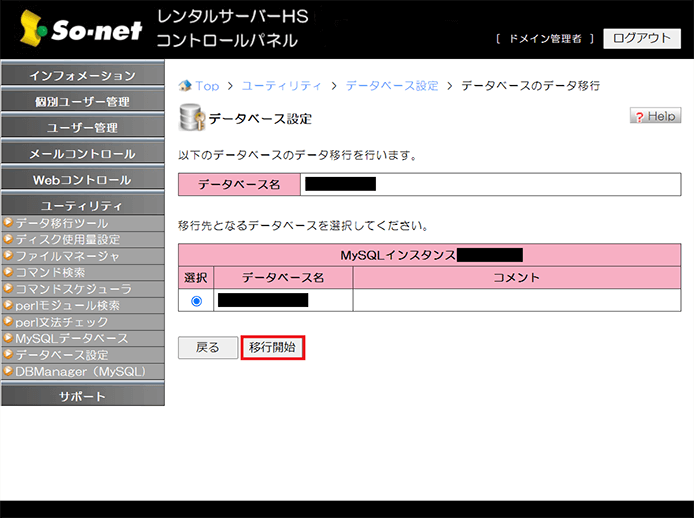694x518 pixels.
Task: Click the bullet icon beside ファイルマネージャ
Action: point(8,256)
